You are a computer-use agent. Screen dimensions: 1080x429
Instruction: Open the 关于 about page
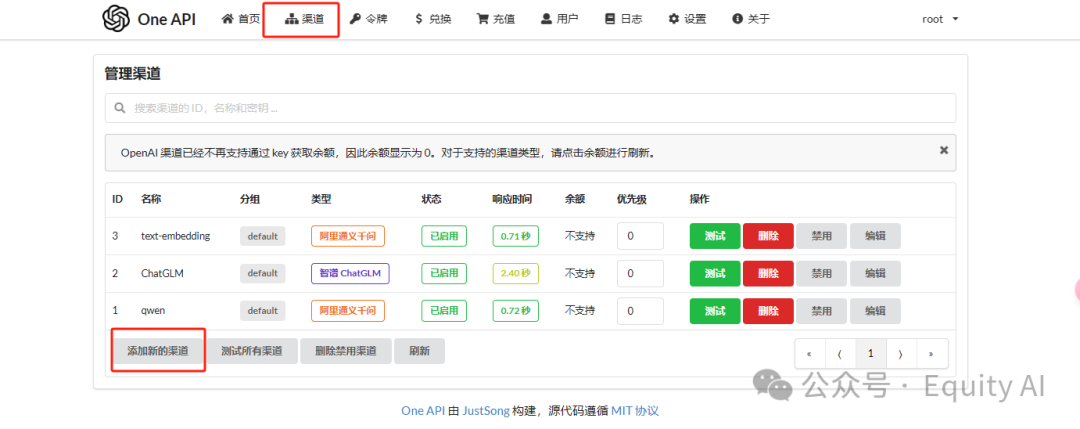pos(751,19)
